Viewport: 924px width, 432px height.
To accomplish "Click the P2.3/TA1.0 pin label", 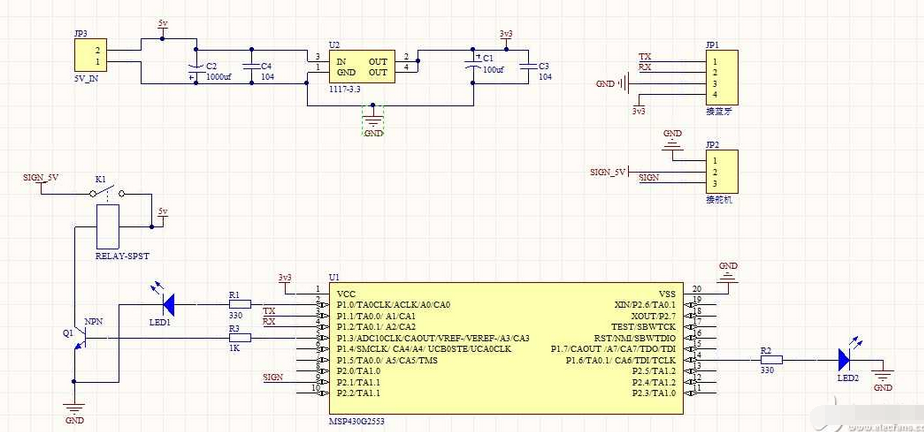I will [654, 393].
